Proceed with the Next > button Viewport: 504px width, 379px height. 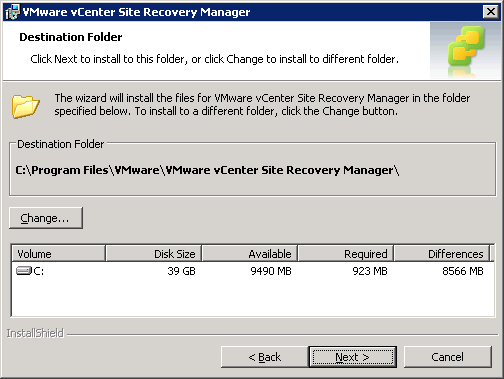(353, 357)
